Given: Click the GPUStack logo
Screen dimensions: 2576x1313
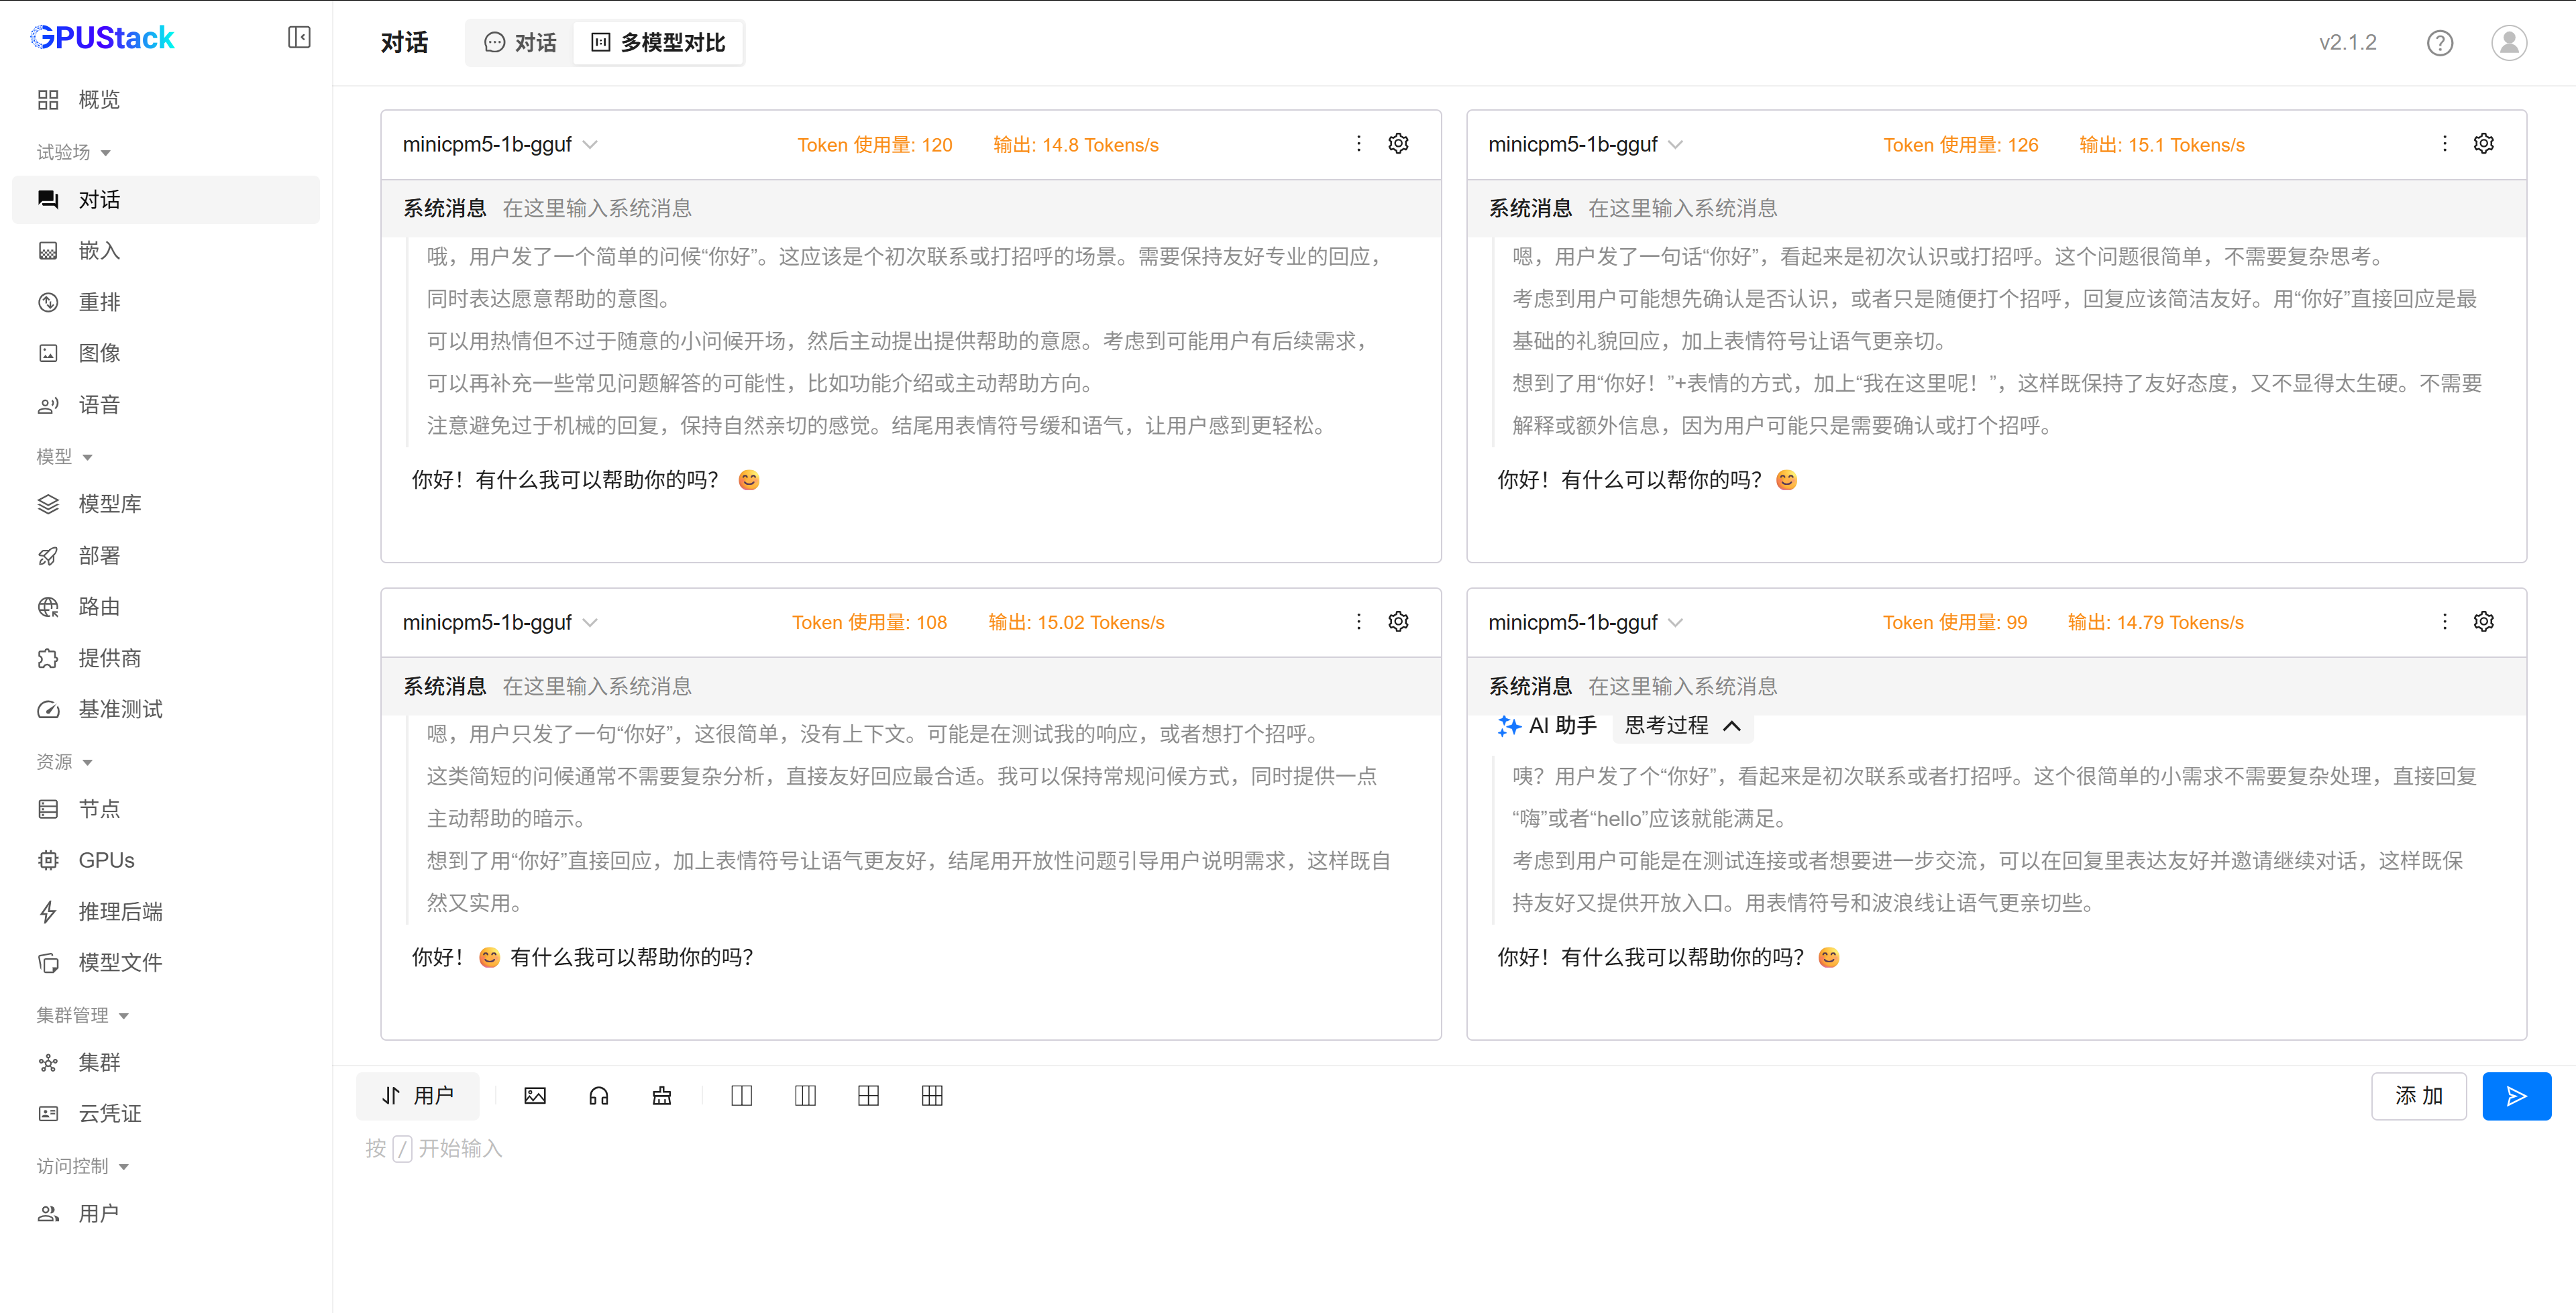Looking at the screenshot, I should (x=102, y=38).
